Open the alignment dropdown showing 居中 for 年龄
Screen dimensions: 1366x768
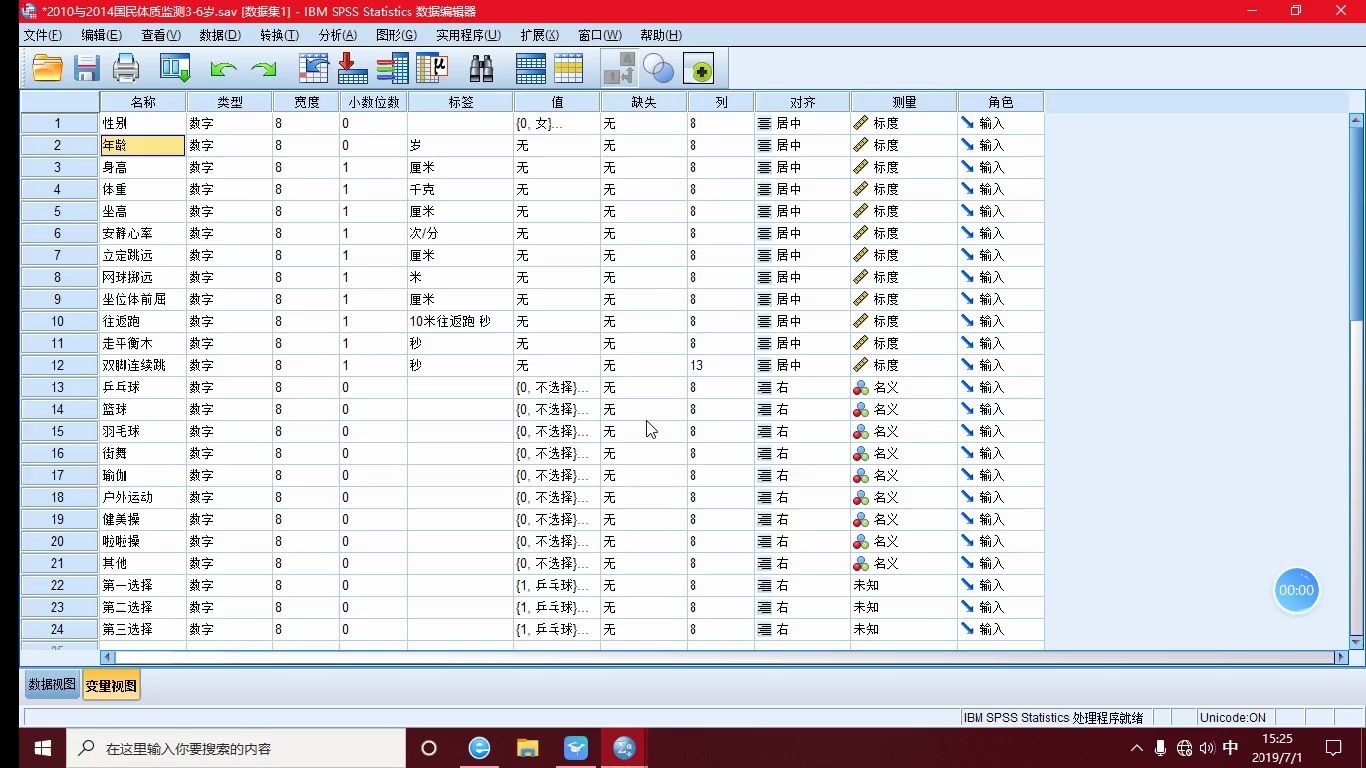[799, 145]
